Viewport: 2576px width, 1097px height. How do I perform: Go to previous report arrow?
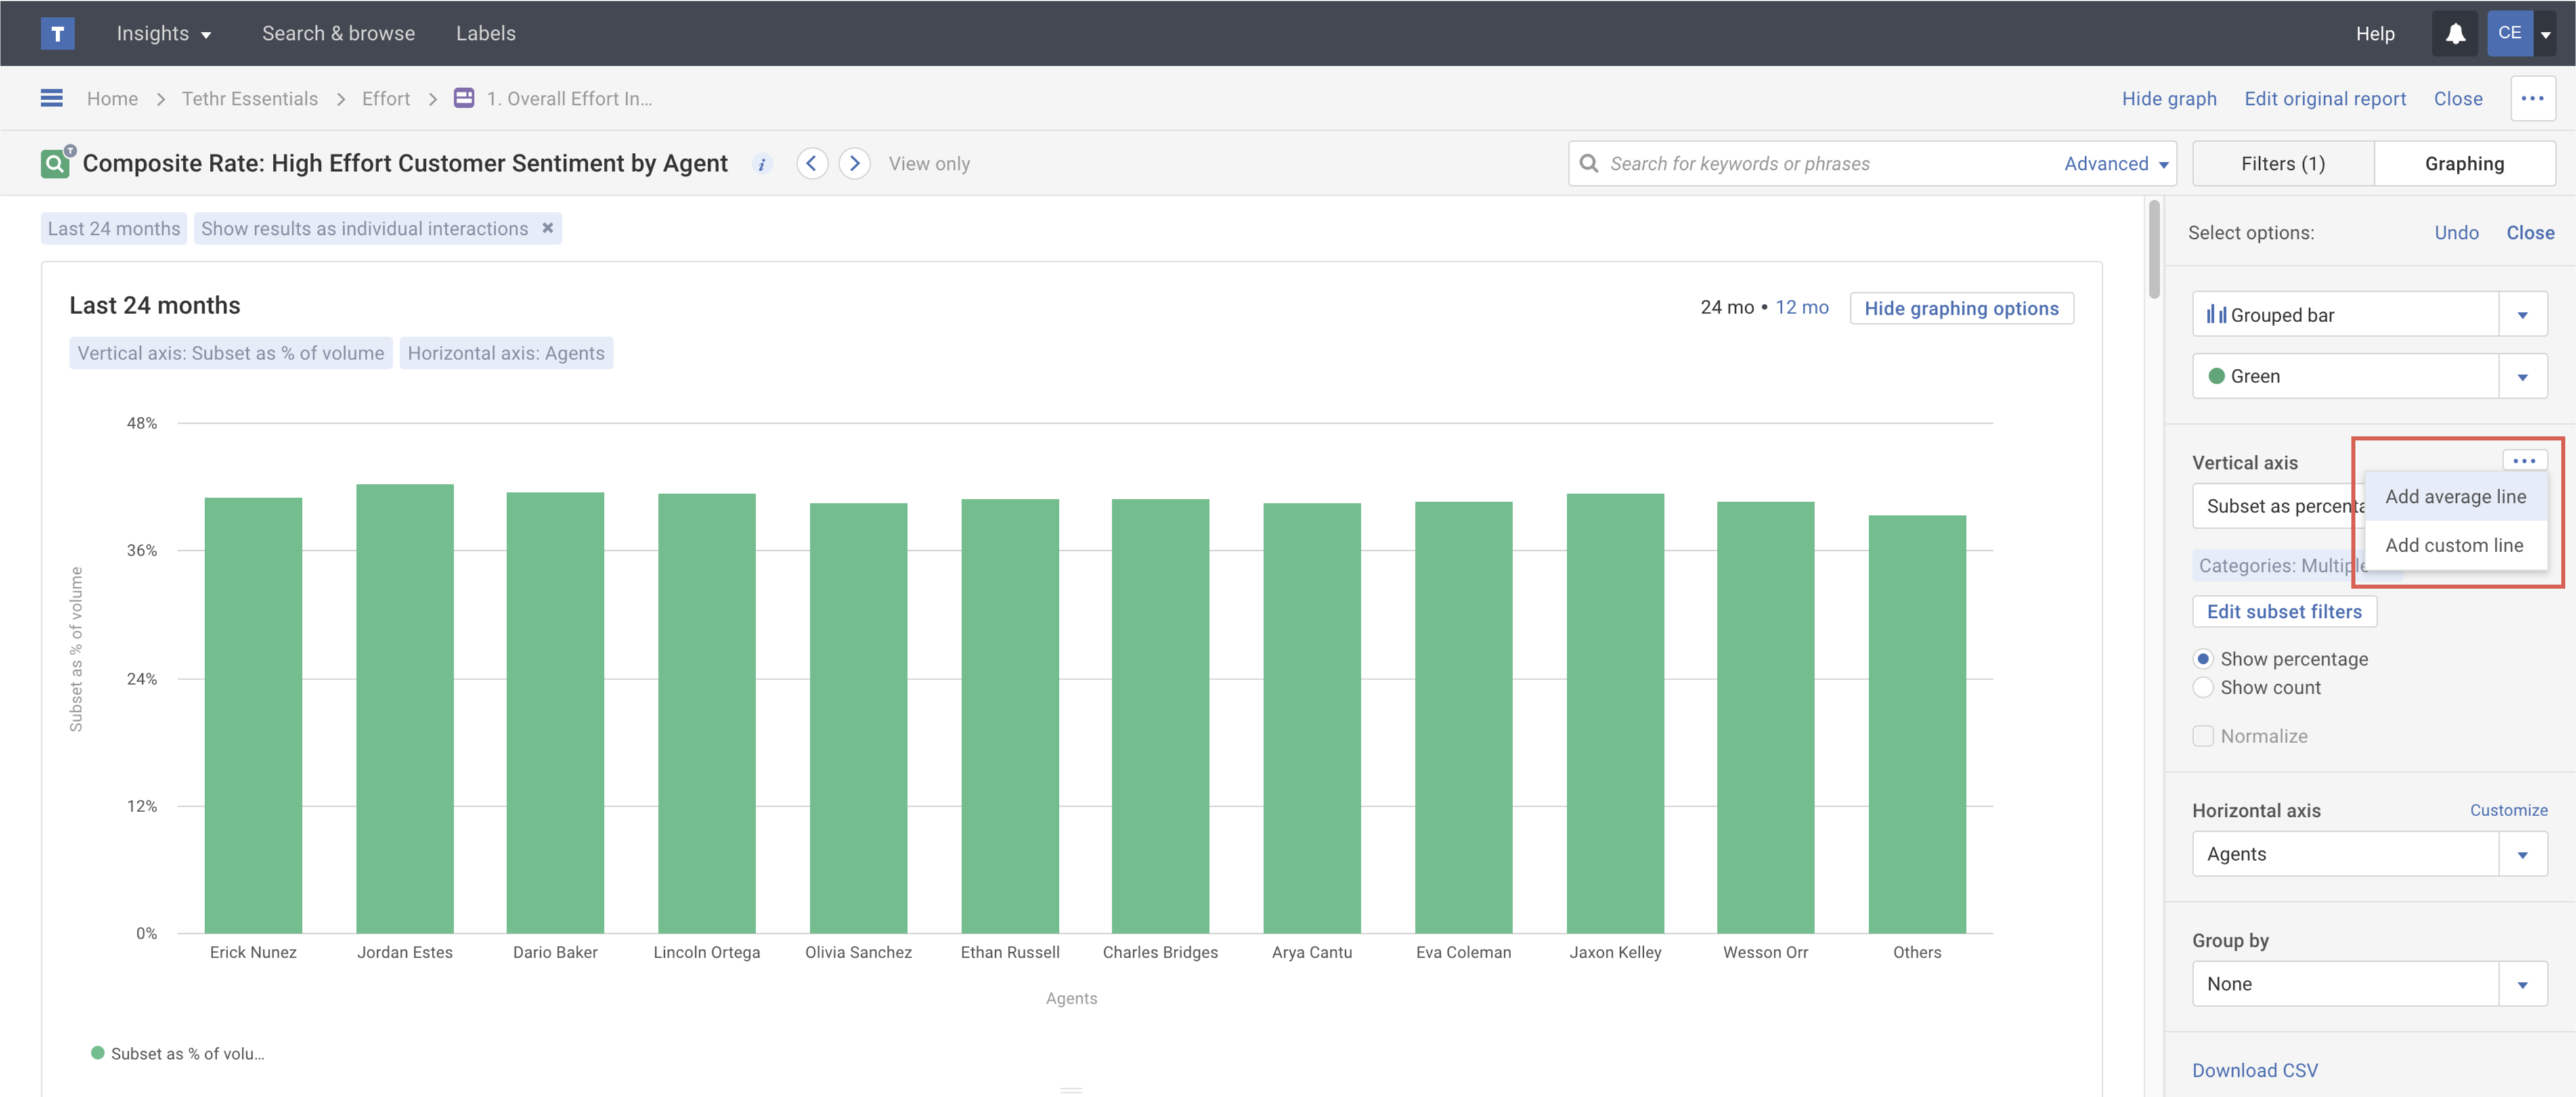pyautogui.click(x=811, y=163)
